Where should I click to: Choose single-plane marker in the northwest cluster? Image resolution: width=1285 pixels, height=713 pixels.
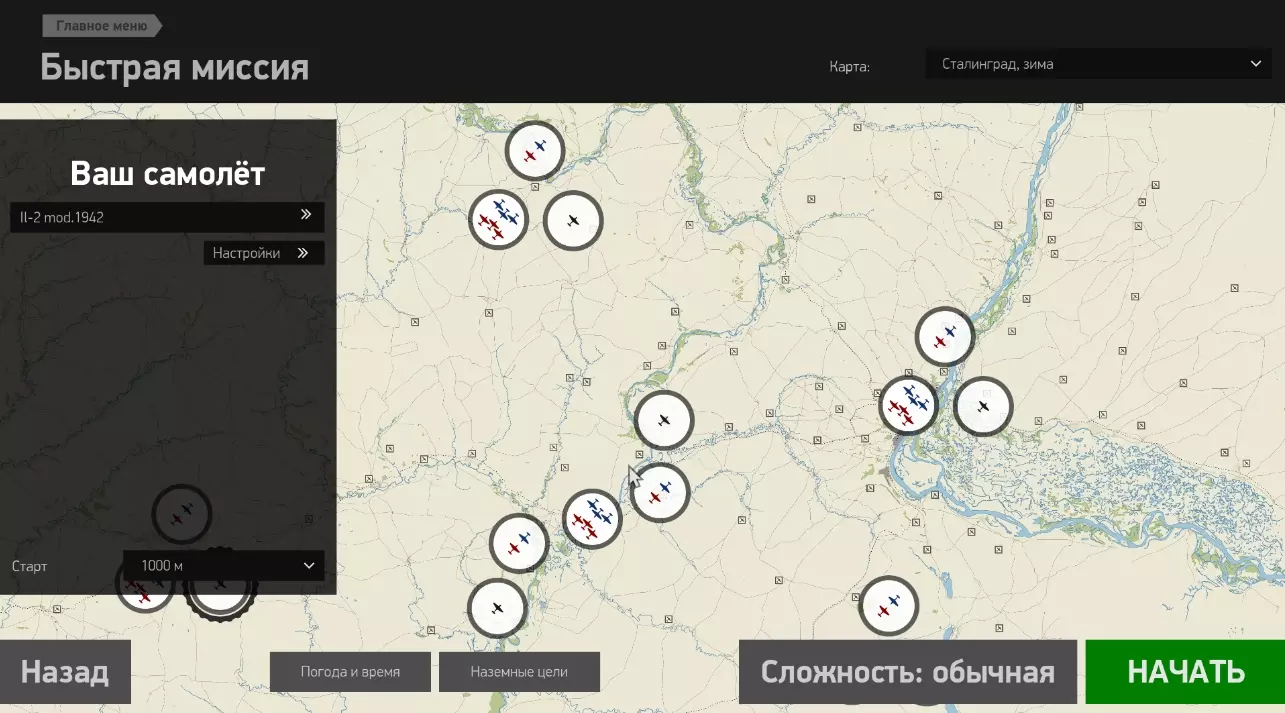tap(573, 220)
